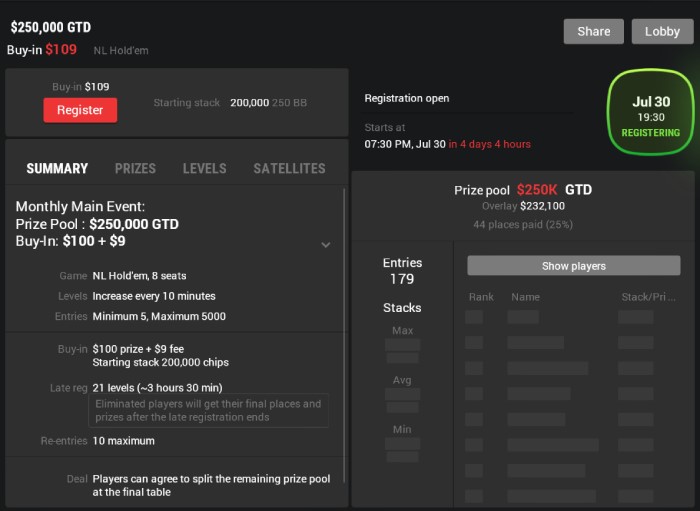Click Re-entries '10 maximum' value
Screen dimensions: 700x511
[x=124, y=441]
